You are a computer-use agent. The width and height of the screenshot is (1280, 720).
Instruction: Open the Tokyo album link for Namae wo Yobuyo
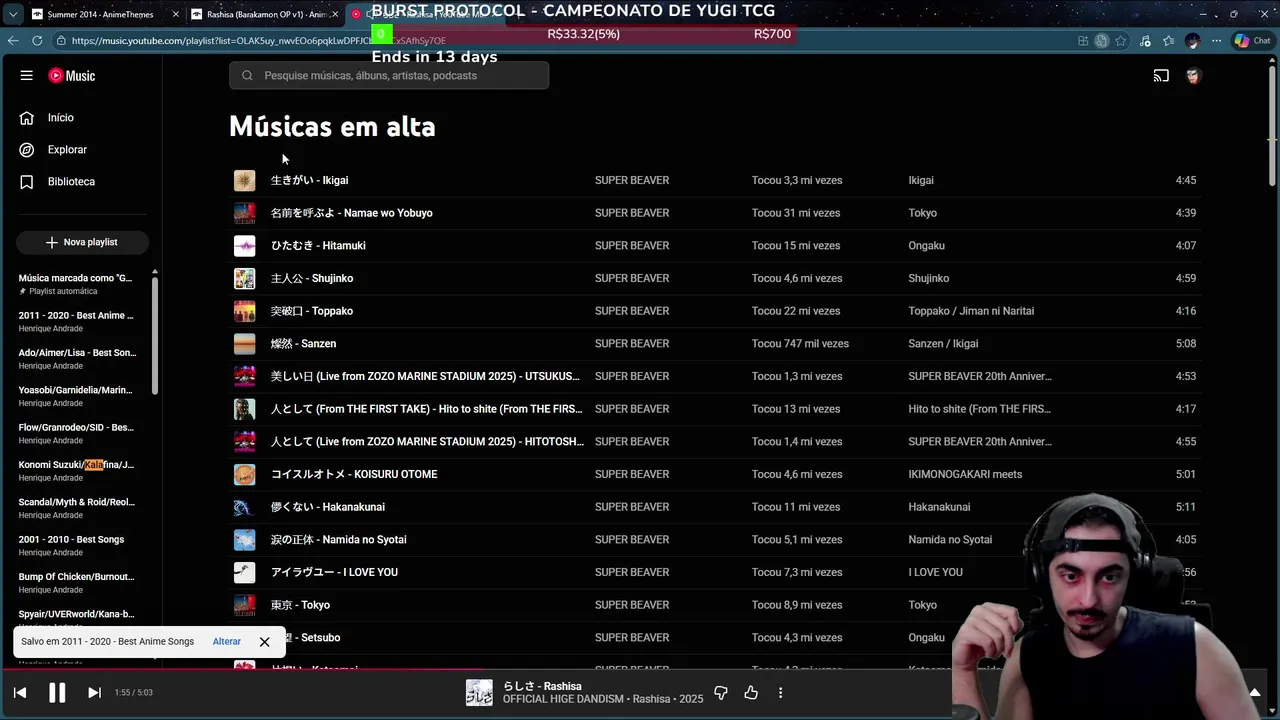923,213
